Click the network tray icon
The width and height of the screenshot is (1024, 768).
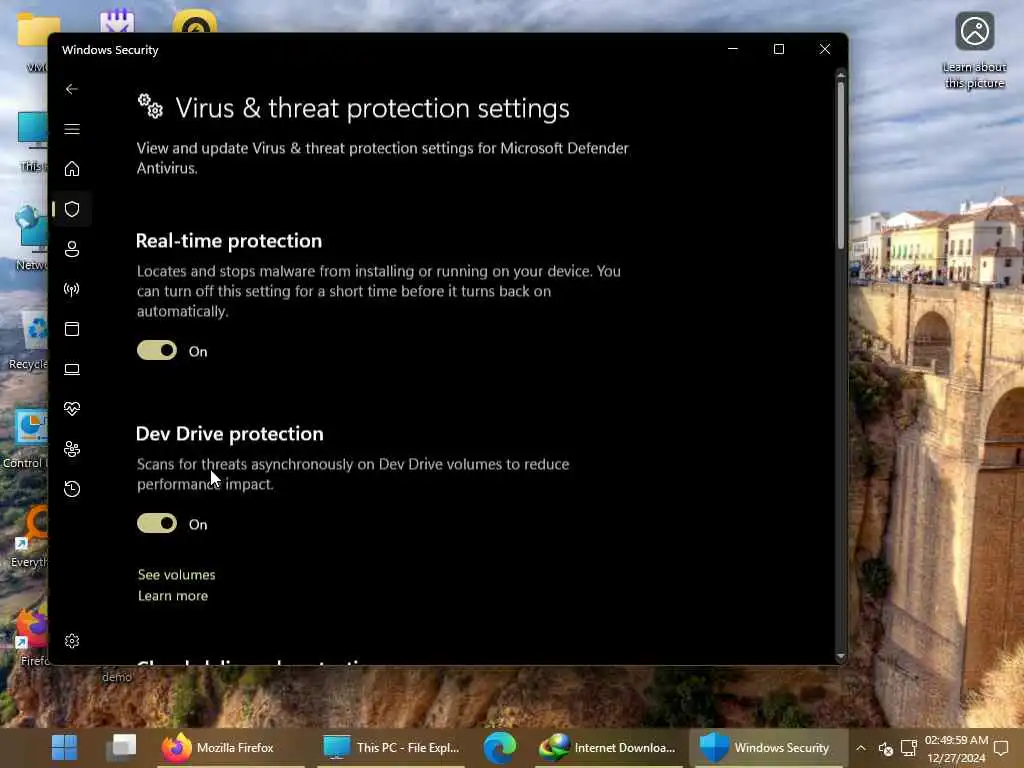click(x=909, y=748)
